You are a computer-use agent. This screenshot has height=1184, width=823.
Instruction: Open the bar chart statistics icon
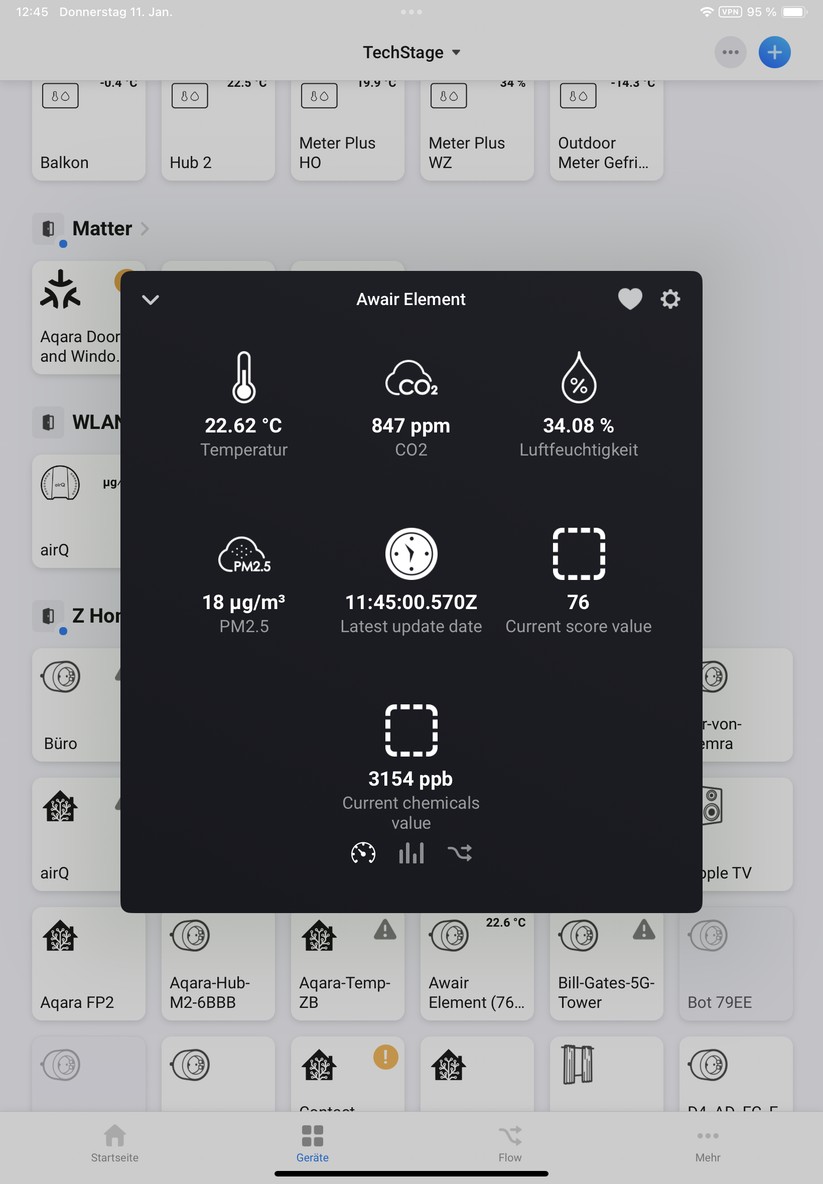411,852
